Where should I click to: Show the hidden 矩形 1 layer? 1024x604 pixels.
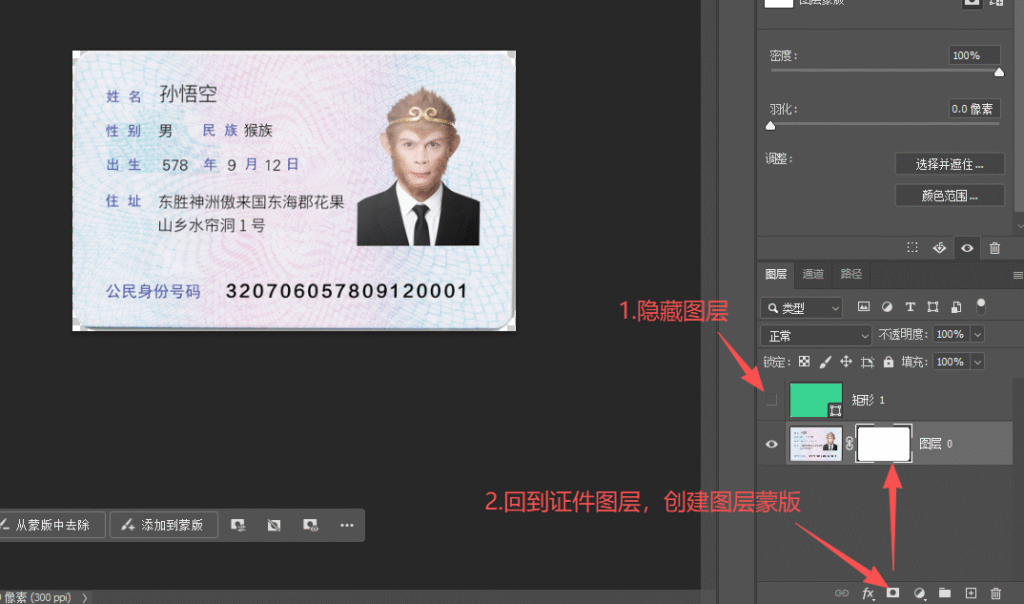click(x=771, y=400)
